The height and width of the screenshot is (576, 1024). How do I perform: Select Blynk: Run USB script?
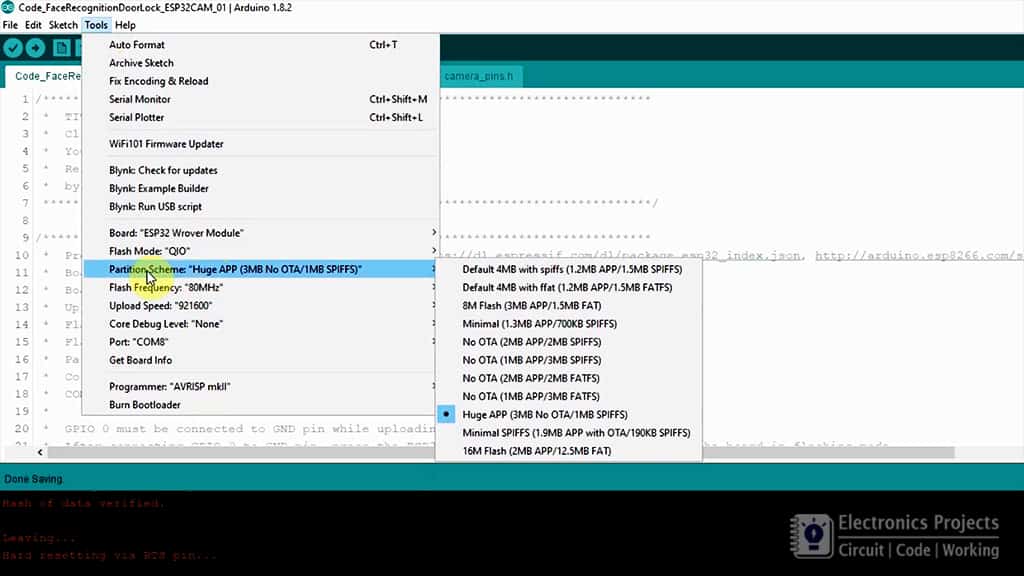tap(261, 206)
